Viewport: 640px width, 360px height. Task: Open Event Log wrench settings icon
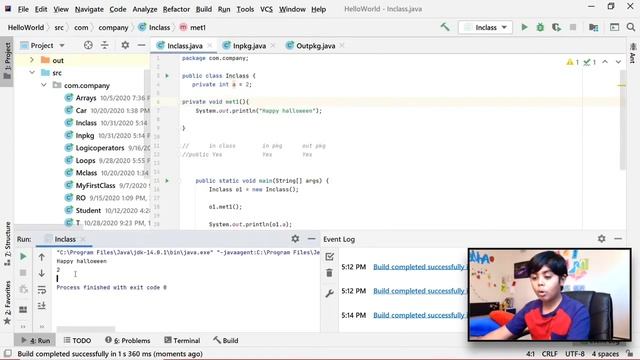pos(329,293)
